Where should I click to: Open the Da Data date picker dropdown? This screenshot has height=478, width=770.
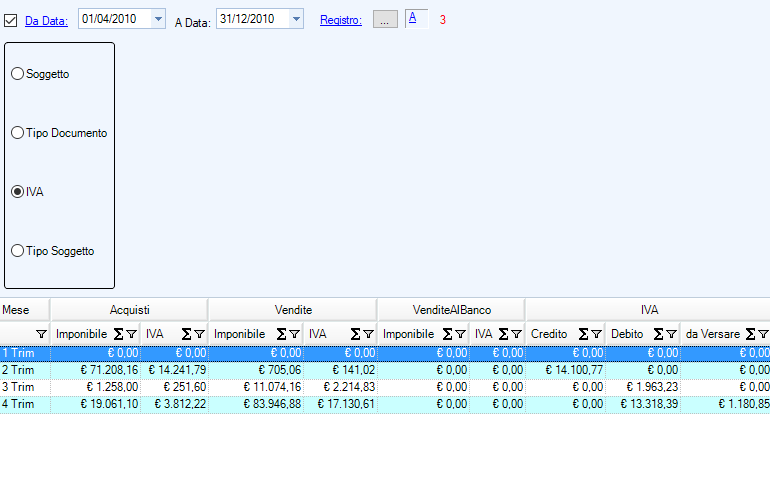pyautogui.click(x=158, y=19)
